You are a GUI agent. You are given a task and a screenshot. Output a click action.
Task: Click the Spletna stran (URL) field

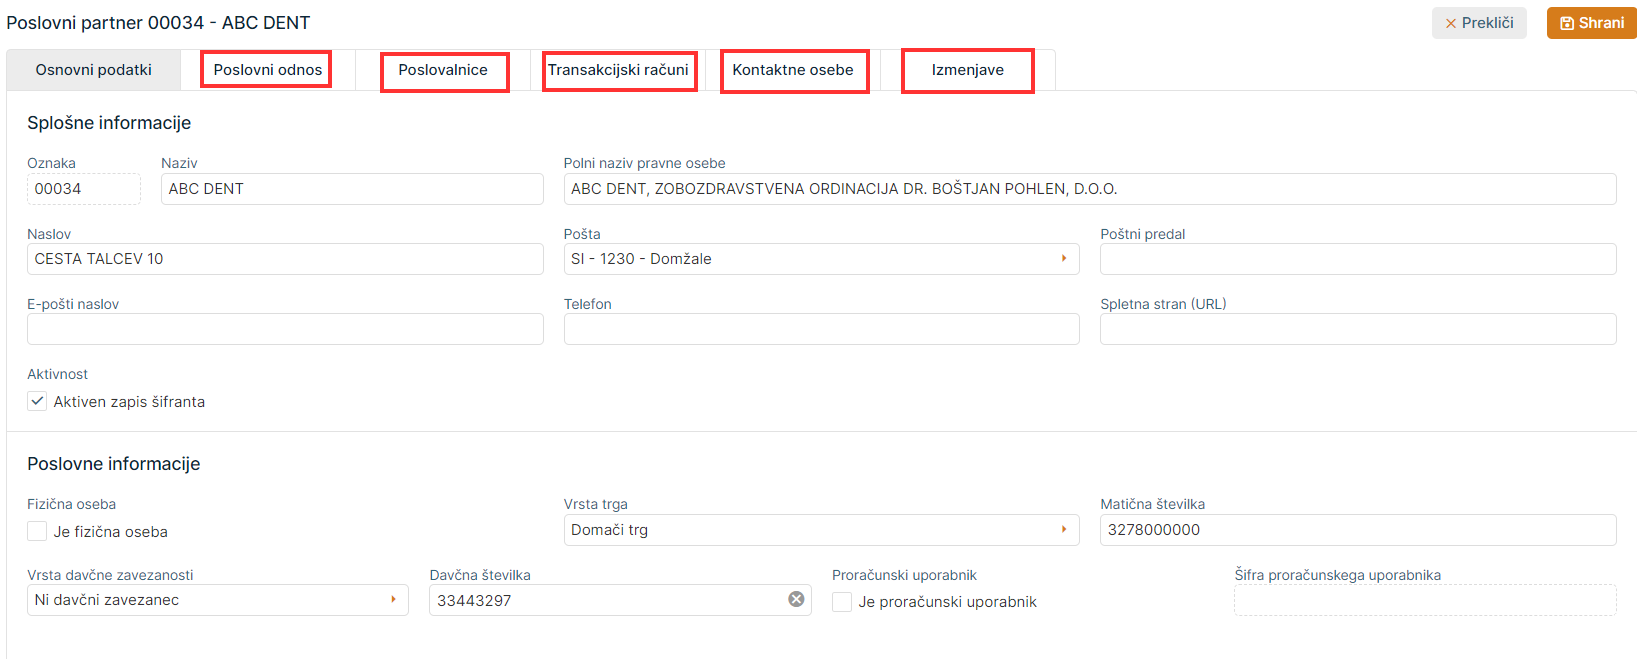click(x=1357, y=329)
